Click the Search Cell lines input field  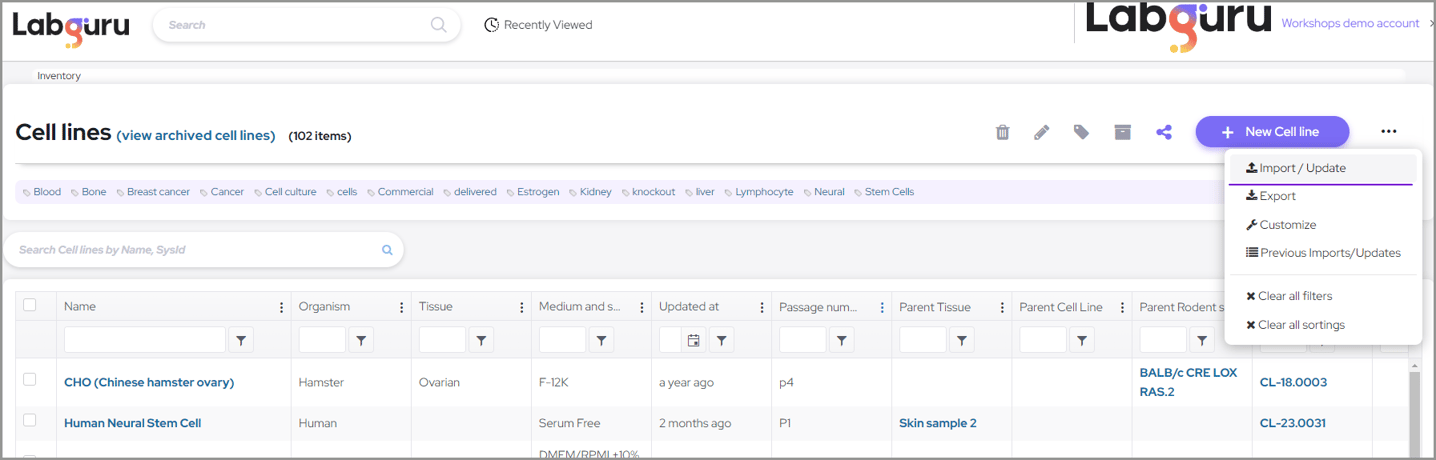[x=195, y=250]
